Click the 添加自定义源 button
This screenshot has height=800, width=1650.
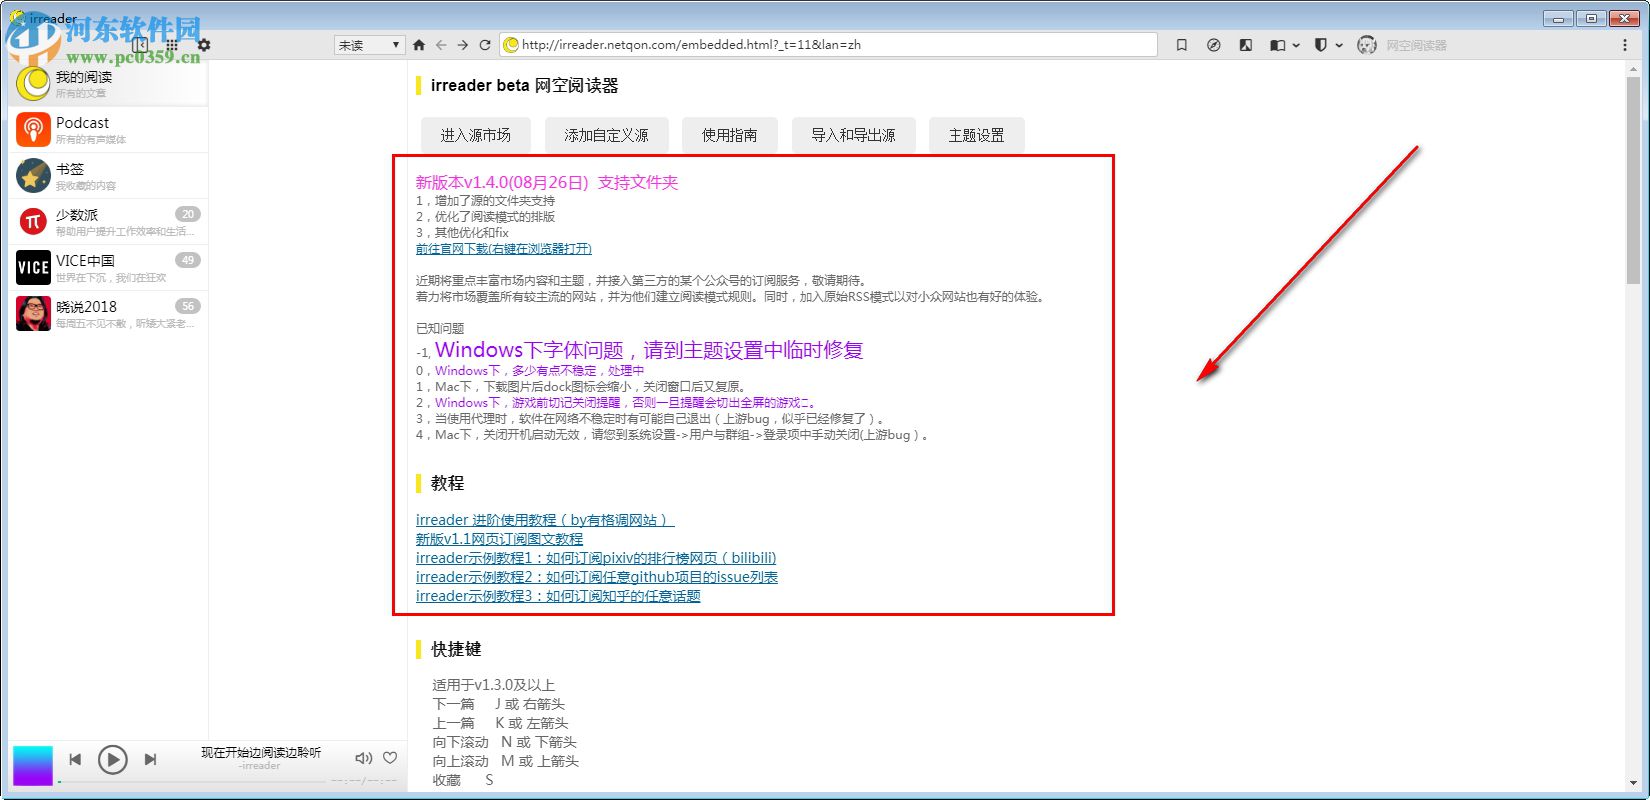click(x=606, y=135)
